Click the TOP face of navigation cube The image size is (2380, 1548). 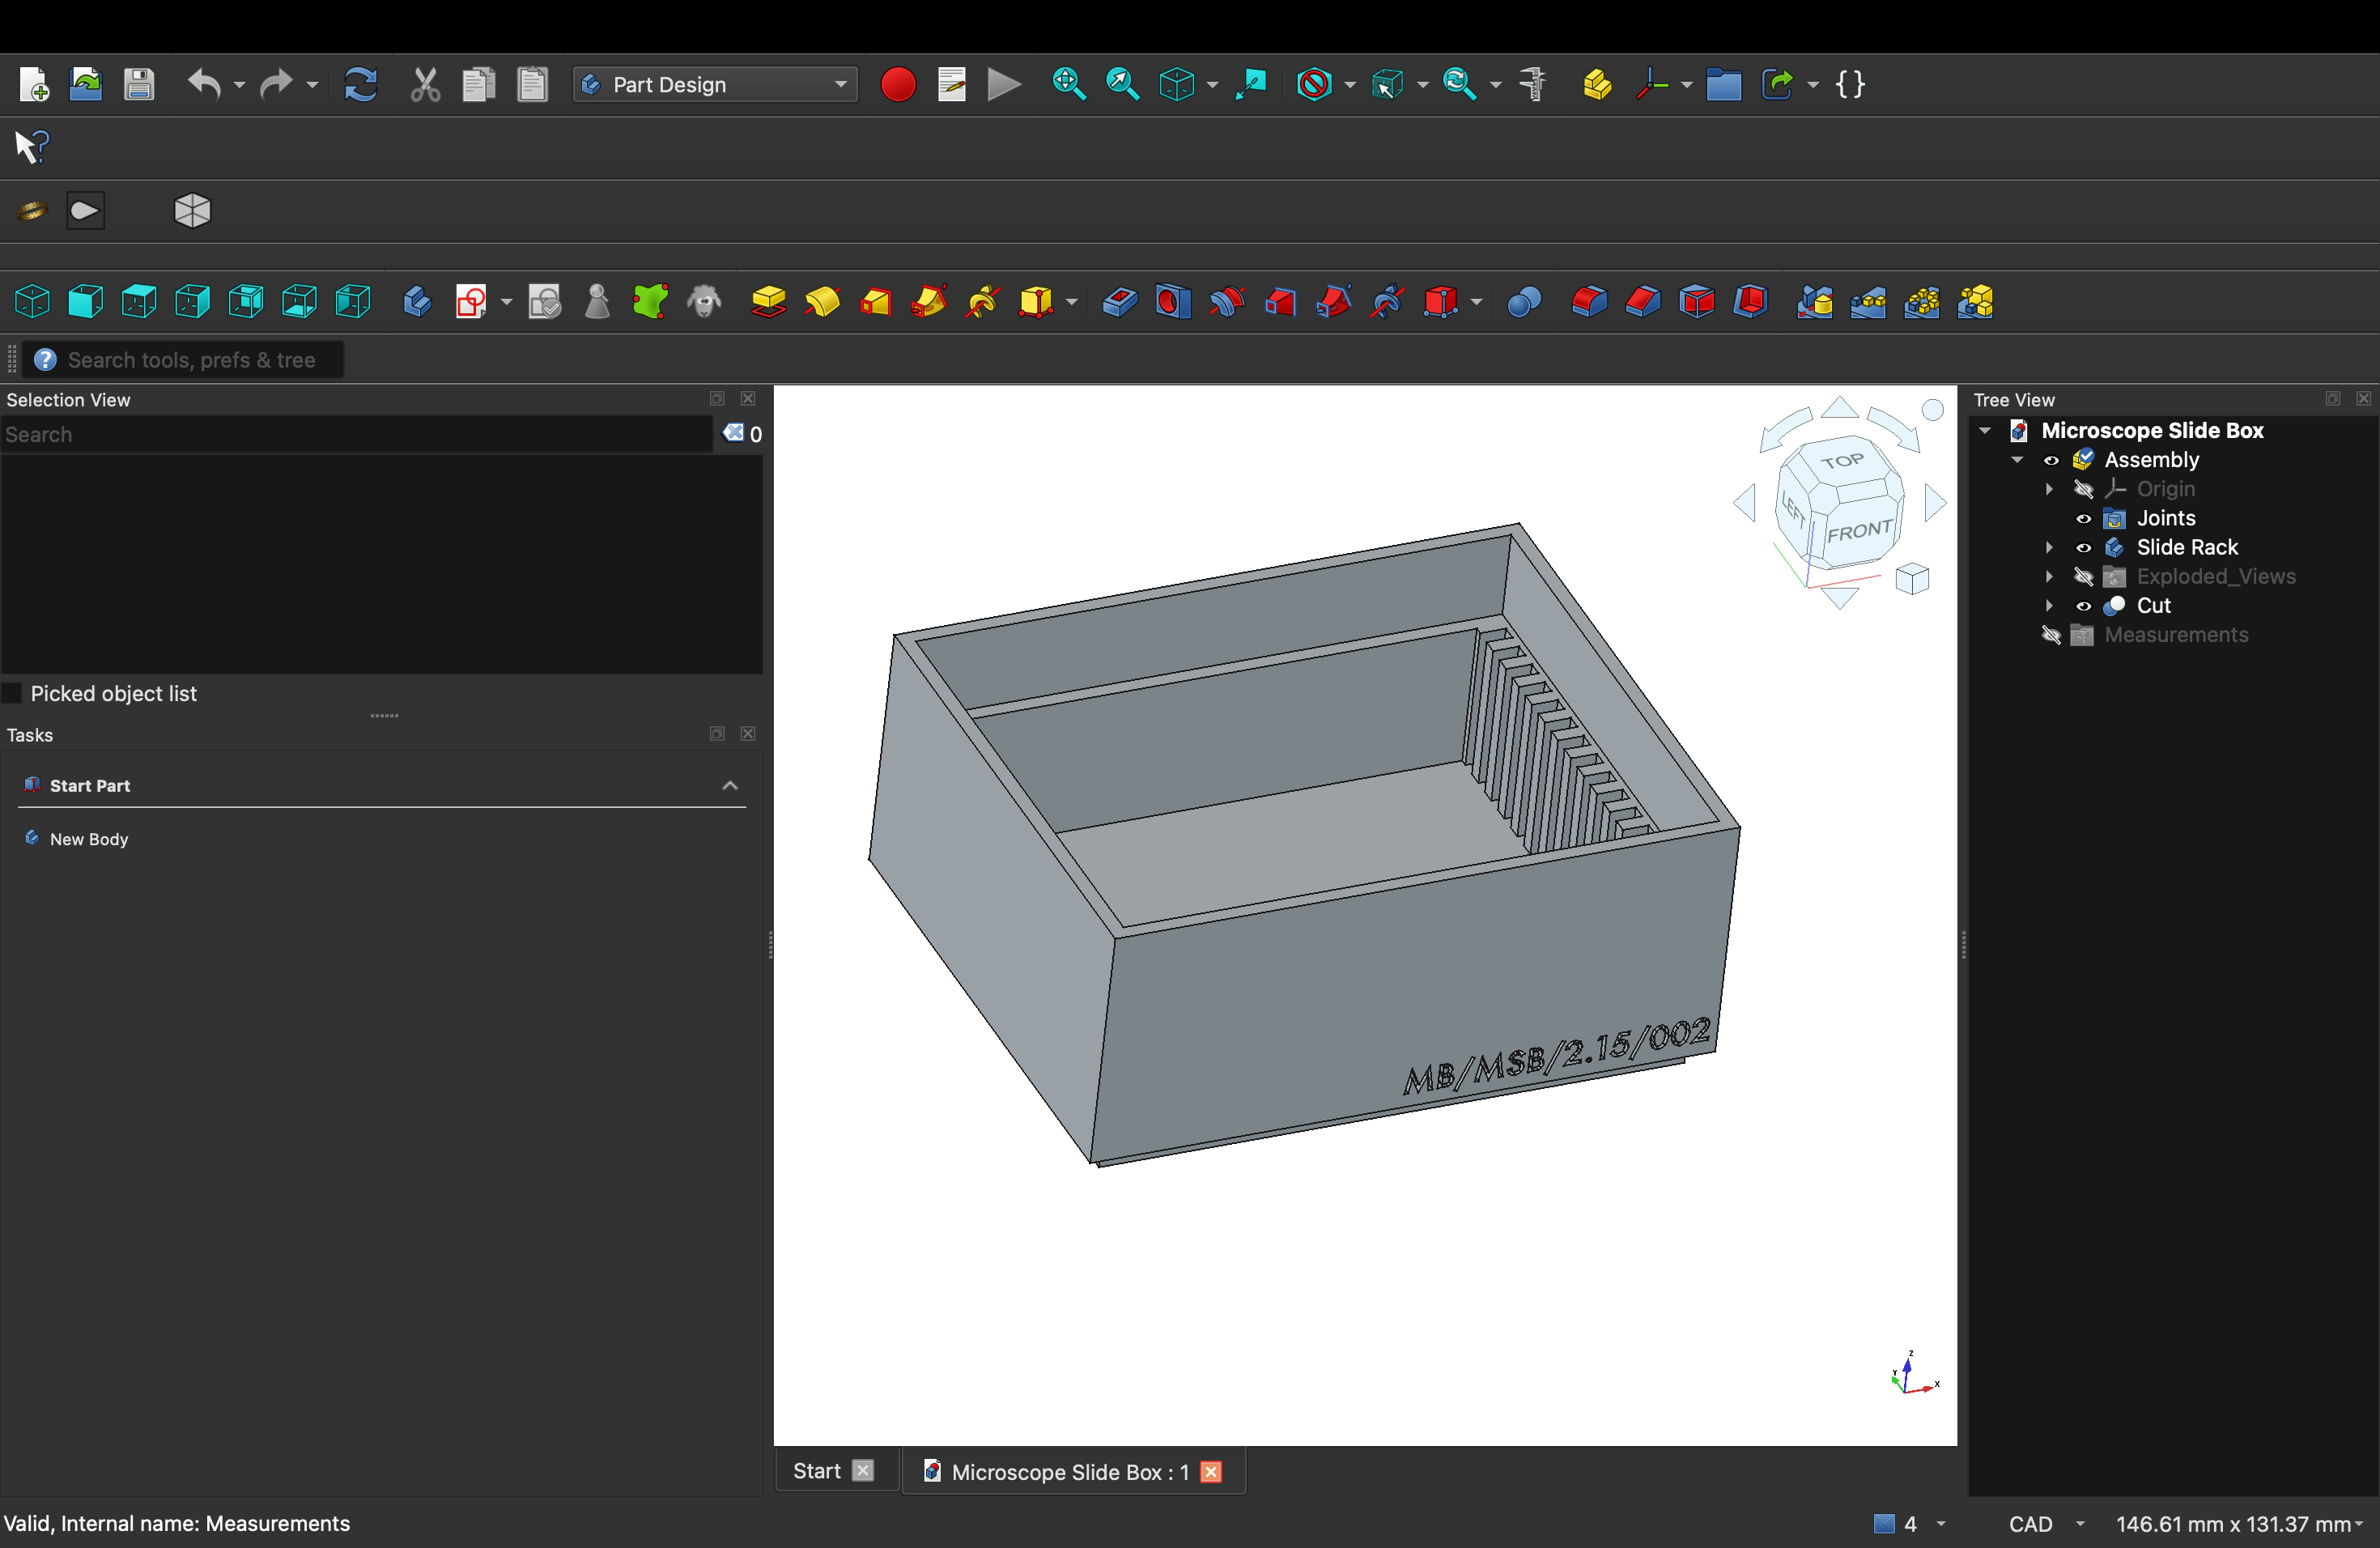coord(1842,461)
